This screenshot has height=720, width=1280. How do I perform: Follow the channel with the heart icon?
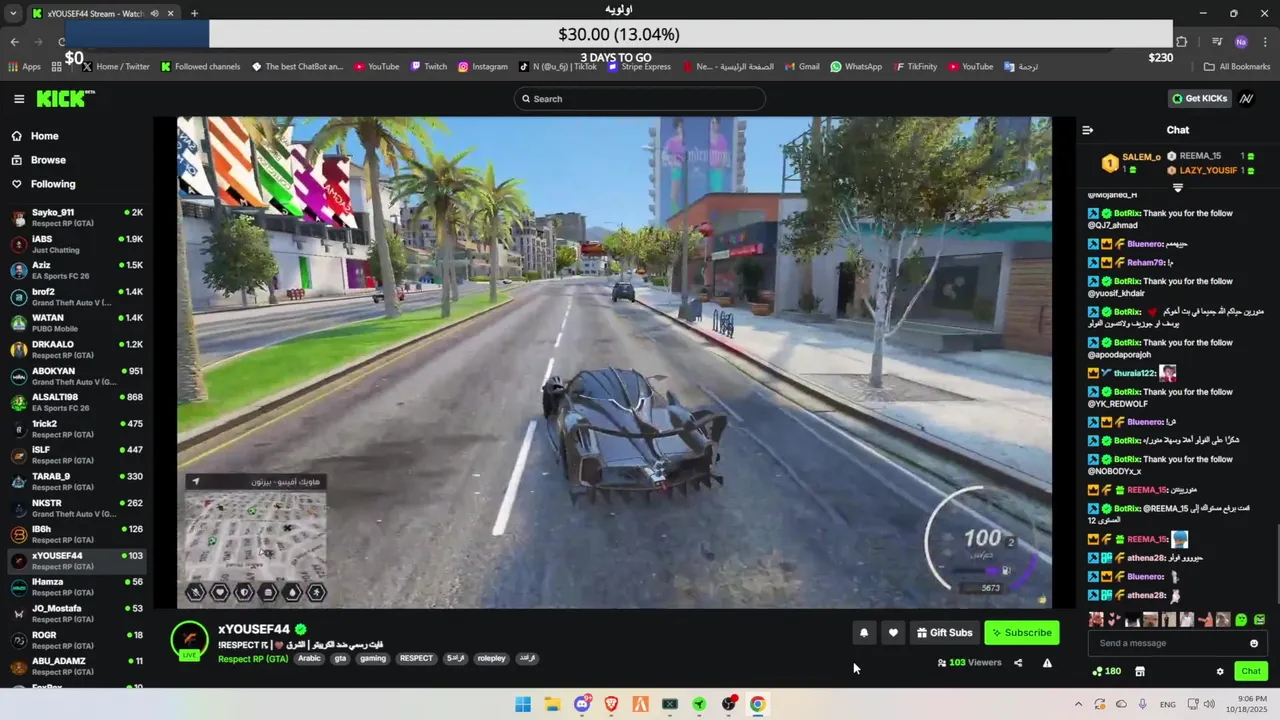[893, 632]
